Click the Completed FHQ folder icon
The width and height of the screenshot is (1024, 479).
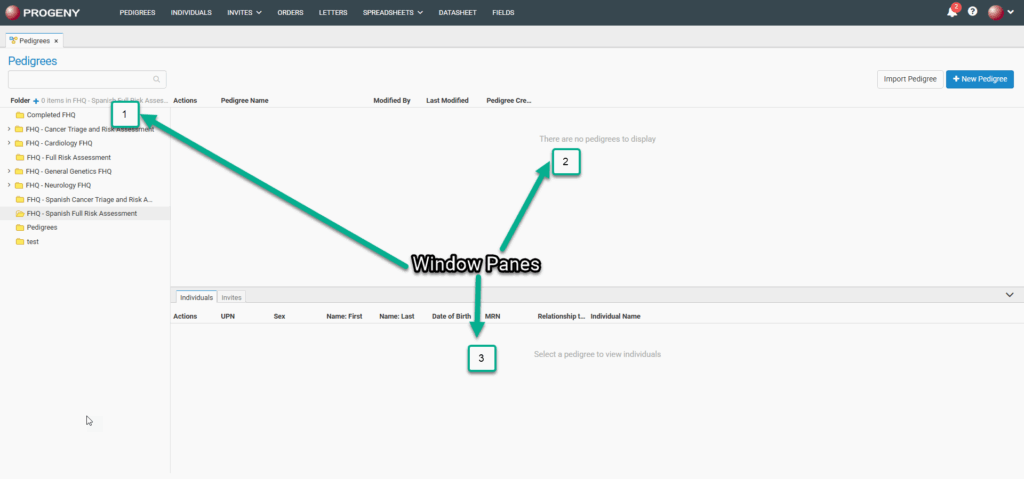pos(20,115)
